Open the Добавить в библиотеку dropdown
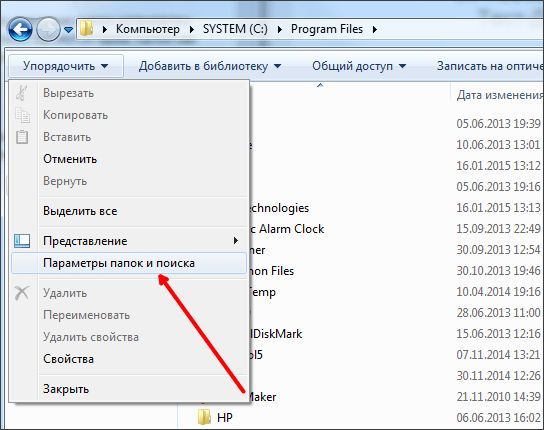The image size is (544, 430). pyautogui.click(x=210, y=66)
